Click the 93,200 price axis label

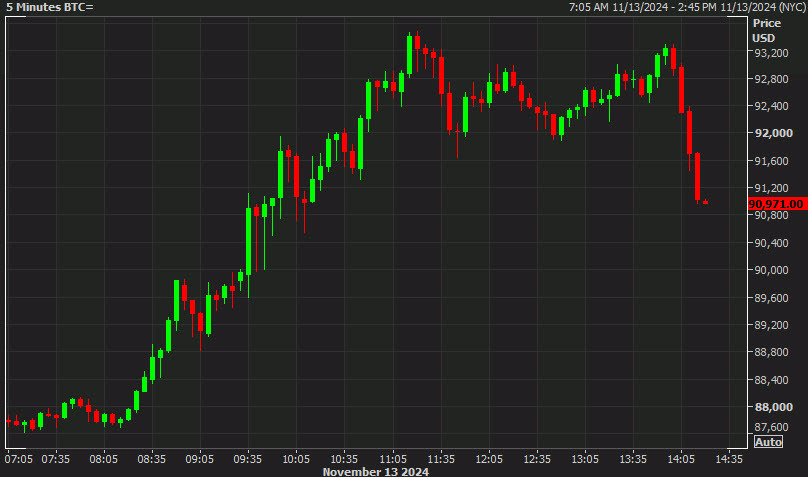click(771, 53)
